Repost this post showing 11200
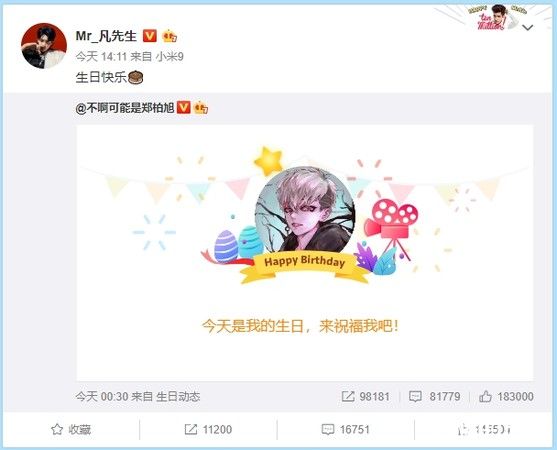557x450 pixels. pyautogui.click(x=208, y=430)
